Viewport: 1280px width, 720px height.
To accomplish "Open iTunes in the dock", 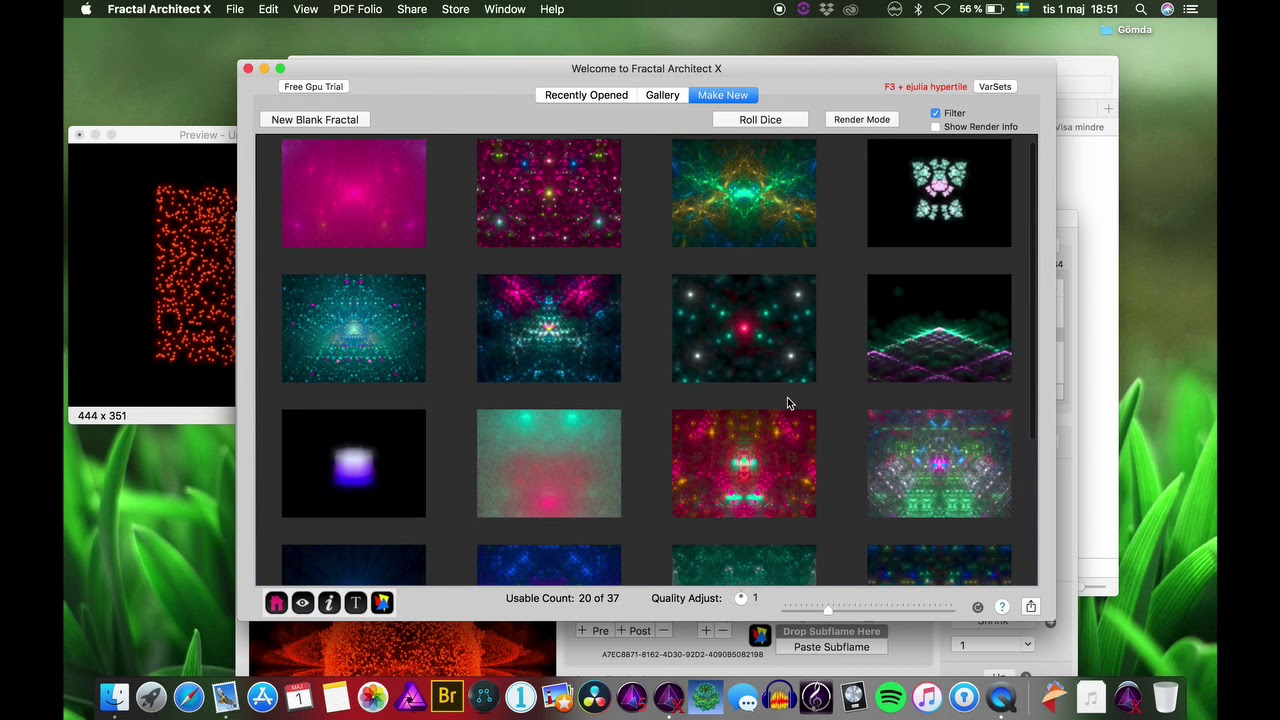I will coord(927,697).
